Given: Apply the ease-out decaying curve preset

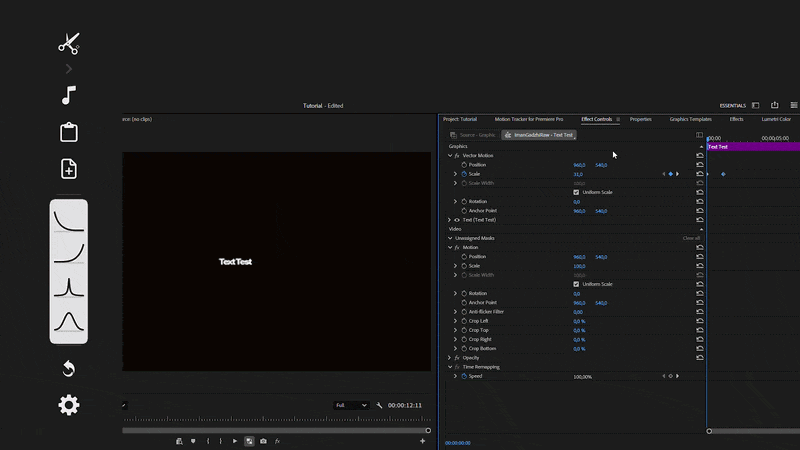Looking at the screenshot, I should 69,221.
